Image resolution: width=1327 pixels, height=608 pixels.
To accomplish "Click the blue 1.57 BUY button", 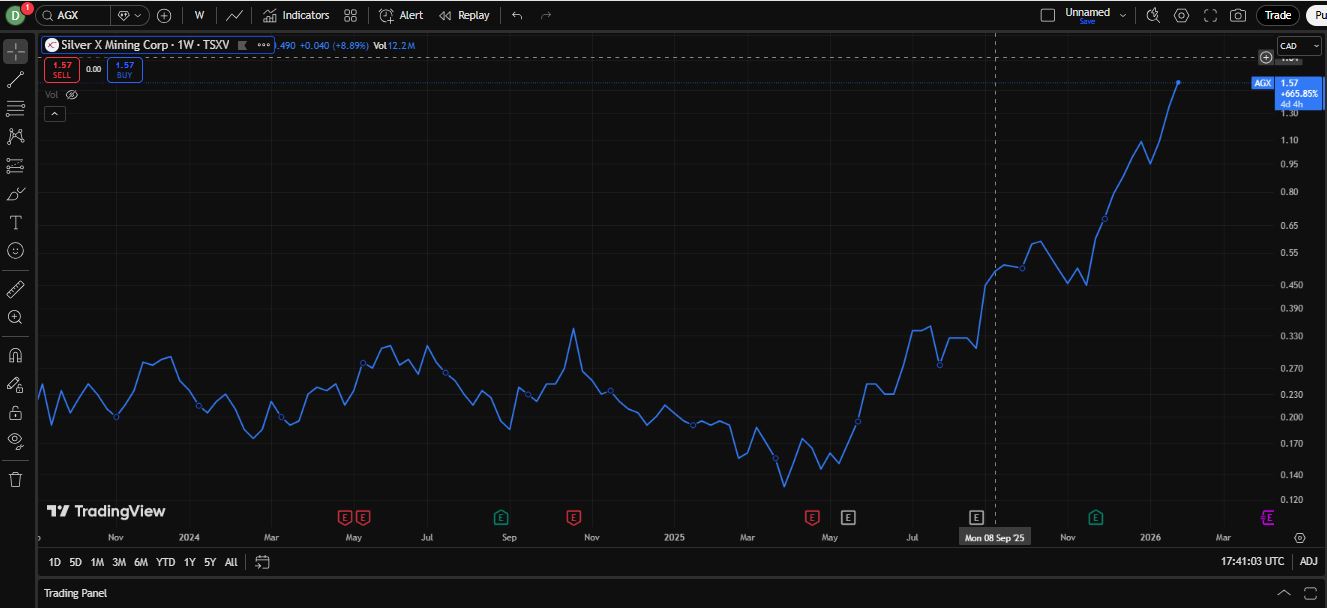I will (x=124, y=69).
